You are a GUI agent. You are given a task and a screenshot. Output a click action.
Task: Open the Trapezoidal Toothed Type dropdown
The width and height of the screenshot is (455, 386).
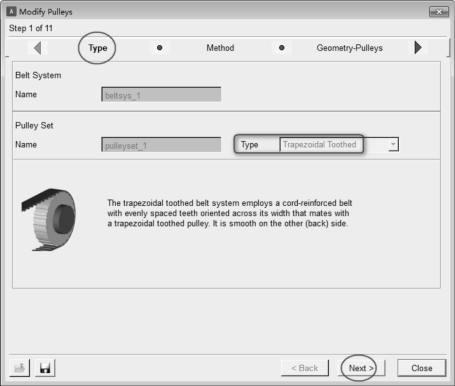point(339,145)
